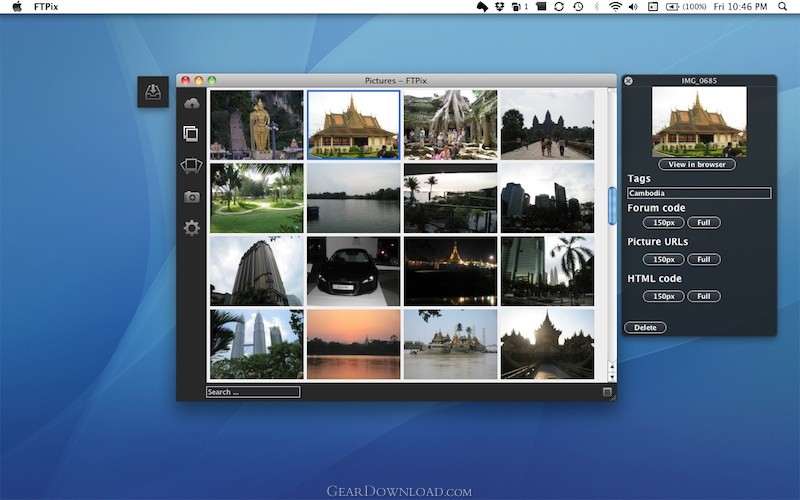Open the Wi-Fi menu bar icon
The image size is (800, 500).
click(x=615, y=7)
